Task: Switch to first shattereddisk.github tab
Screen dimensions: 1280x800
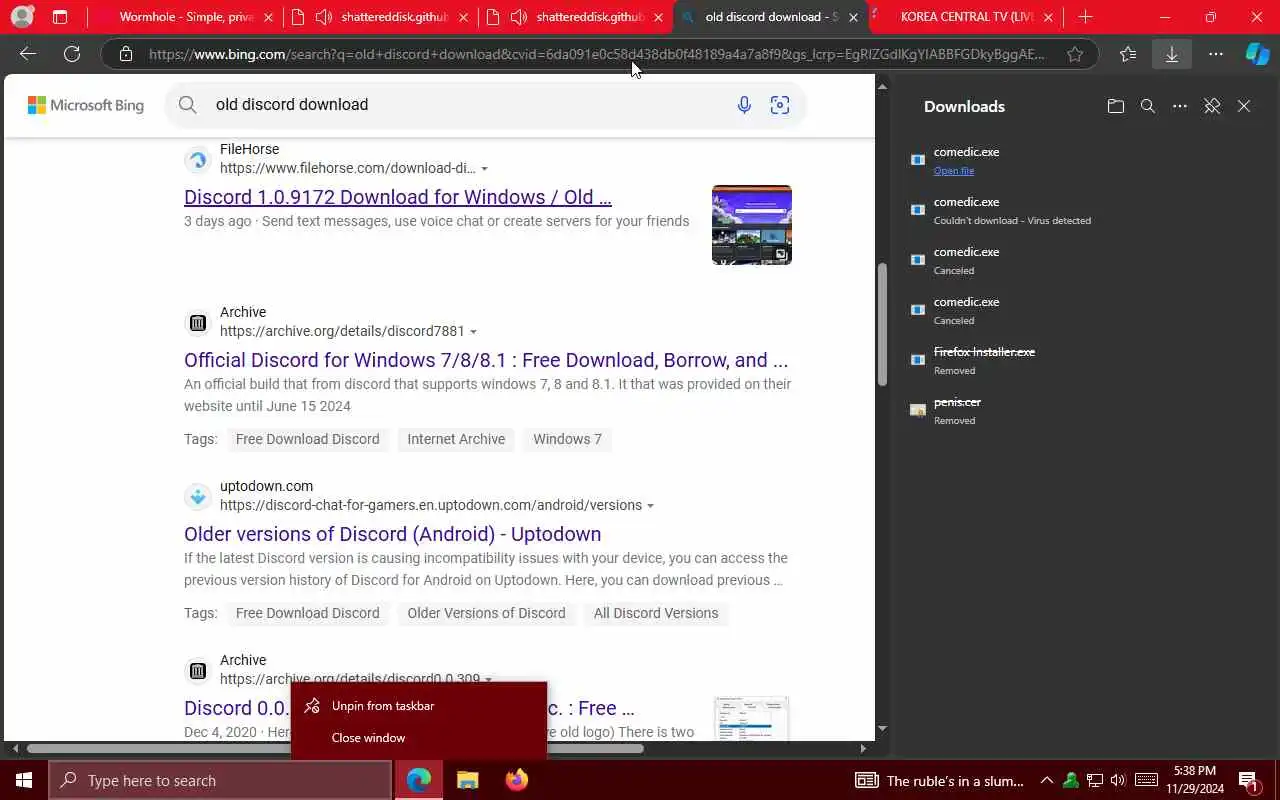Action: [381, 17]
